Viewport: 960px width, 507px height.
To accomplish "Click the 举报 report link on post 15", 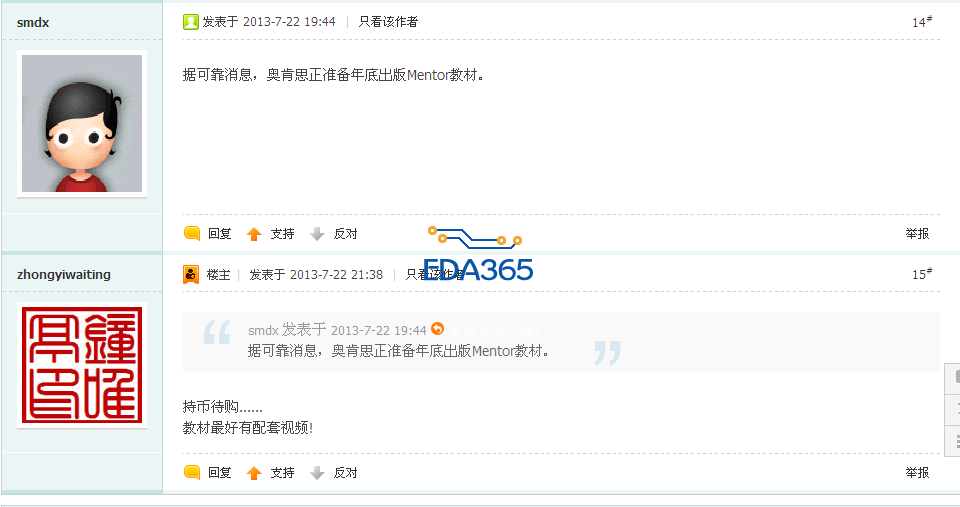I will (917, 472).
